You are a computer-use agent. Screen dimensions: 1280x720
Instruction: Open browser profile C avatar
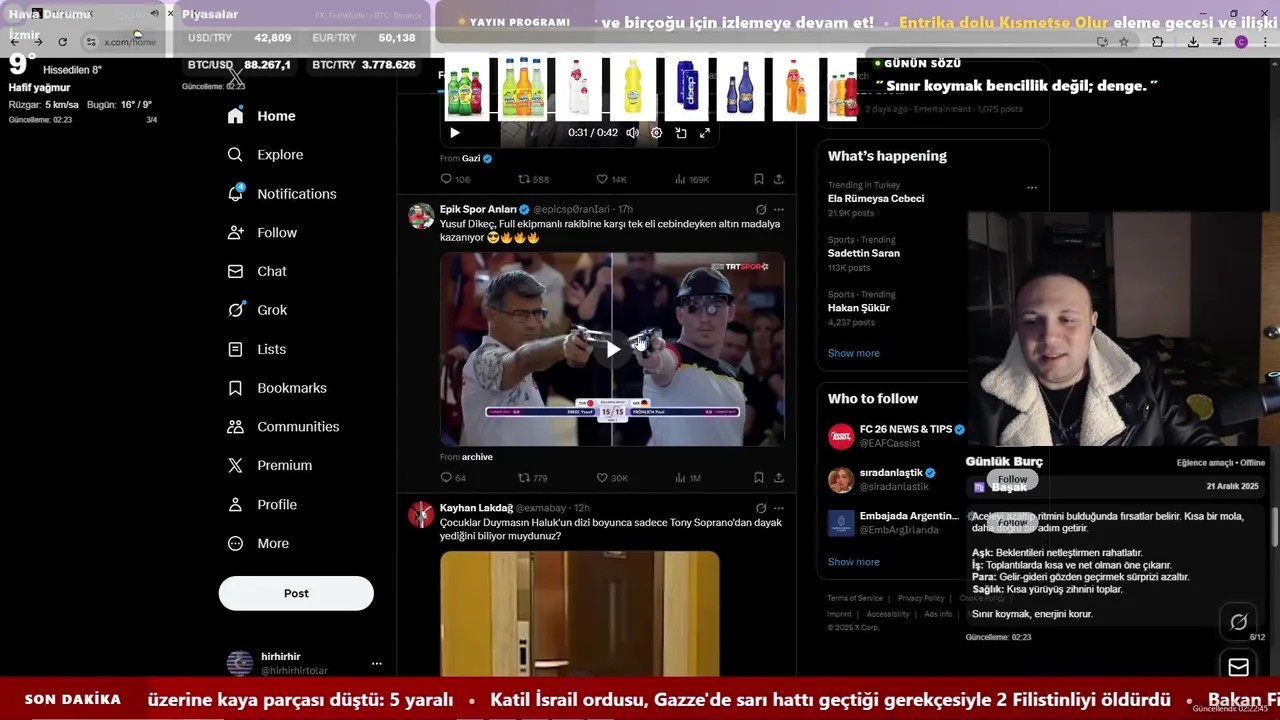click(1241, 42)
